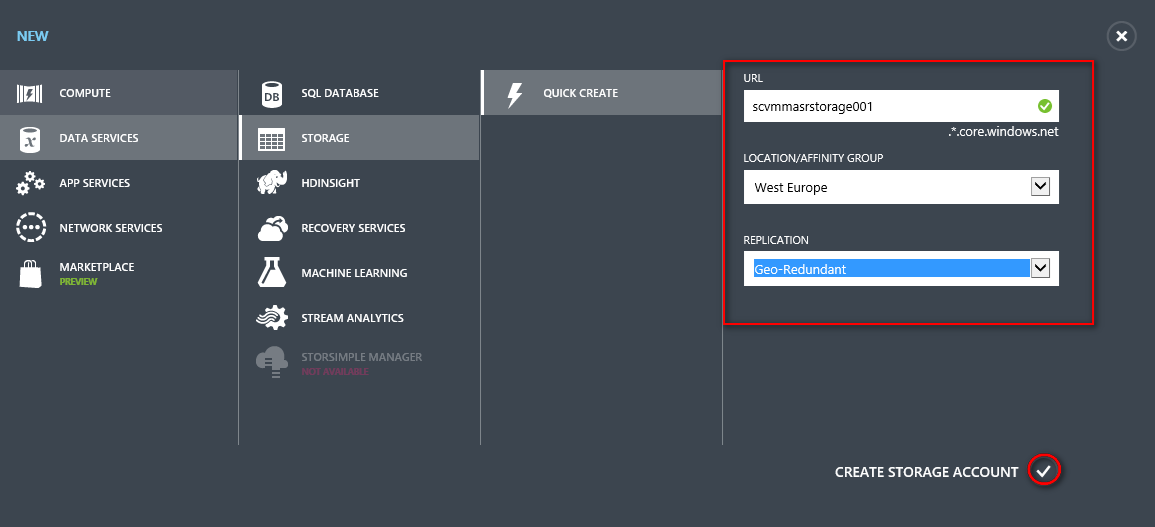Click the .*.core.windows.net suffix text
Viewport: 1155px width, 527px height.
1003,133
